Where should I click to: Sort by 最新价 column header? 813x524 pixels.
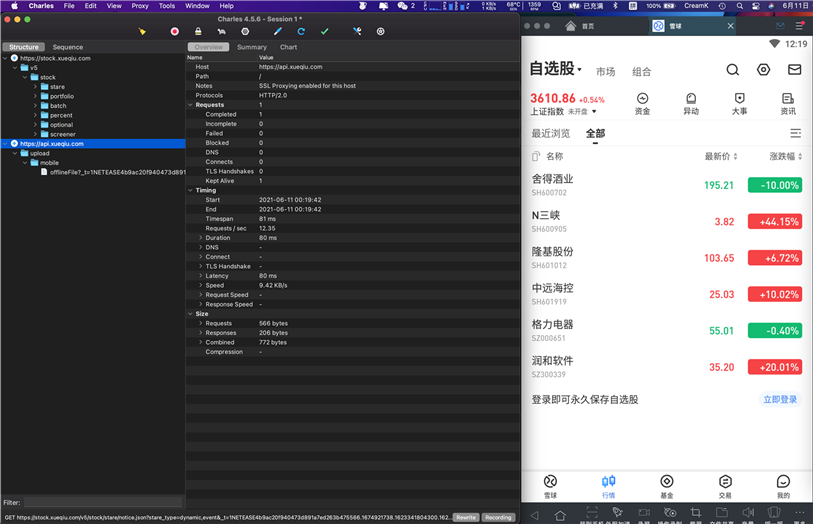(x=721, y=157)
